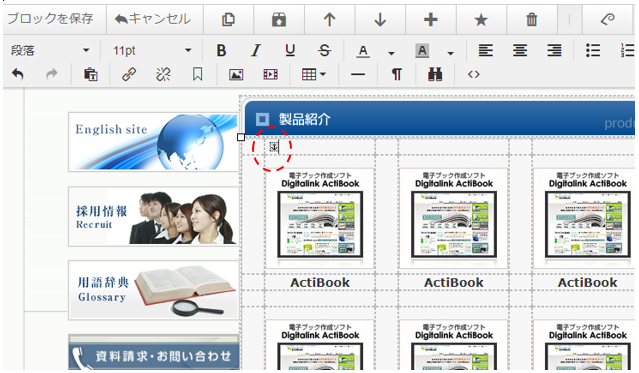This screenshot has height=373, width=639.
Task: Move block down with down arrow
Action: click(380, 19)
